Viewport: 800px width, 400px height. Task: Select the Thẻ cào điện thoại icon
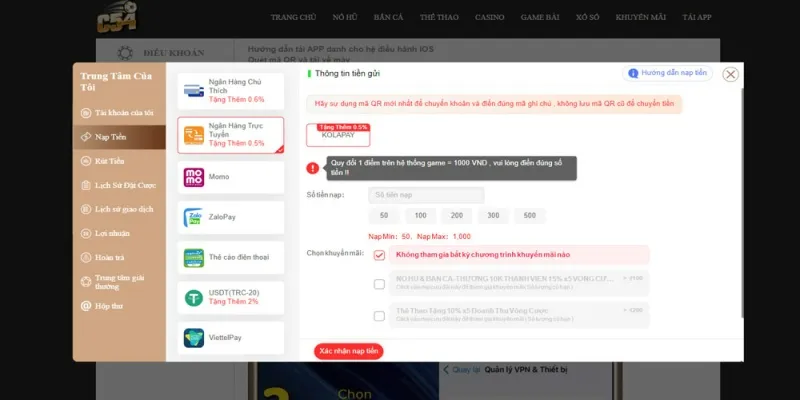pos(194,258)
